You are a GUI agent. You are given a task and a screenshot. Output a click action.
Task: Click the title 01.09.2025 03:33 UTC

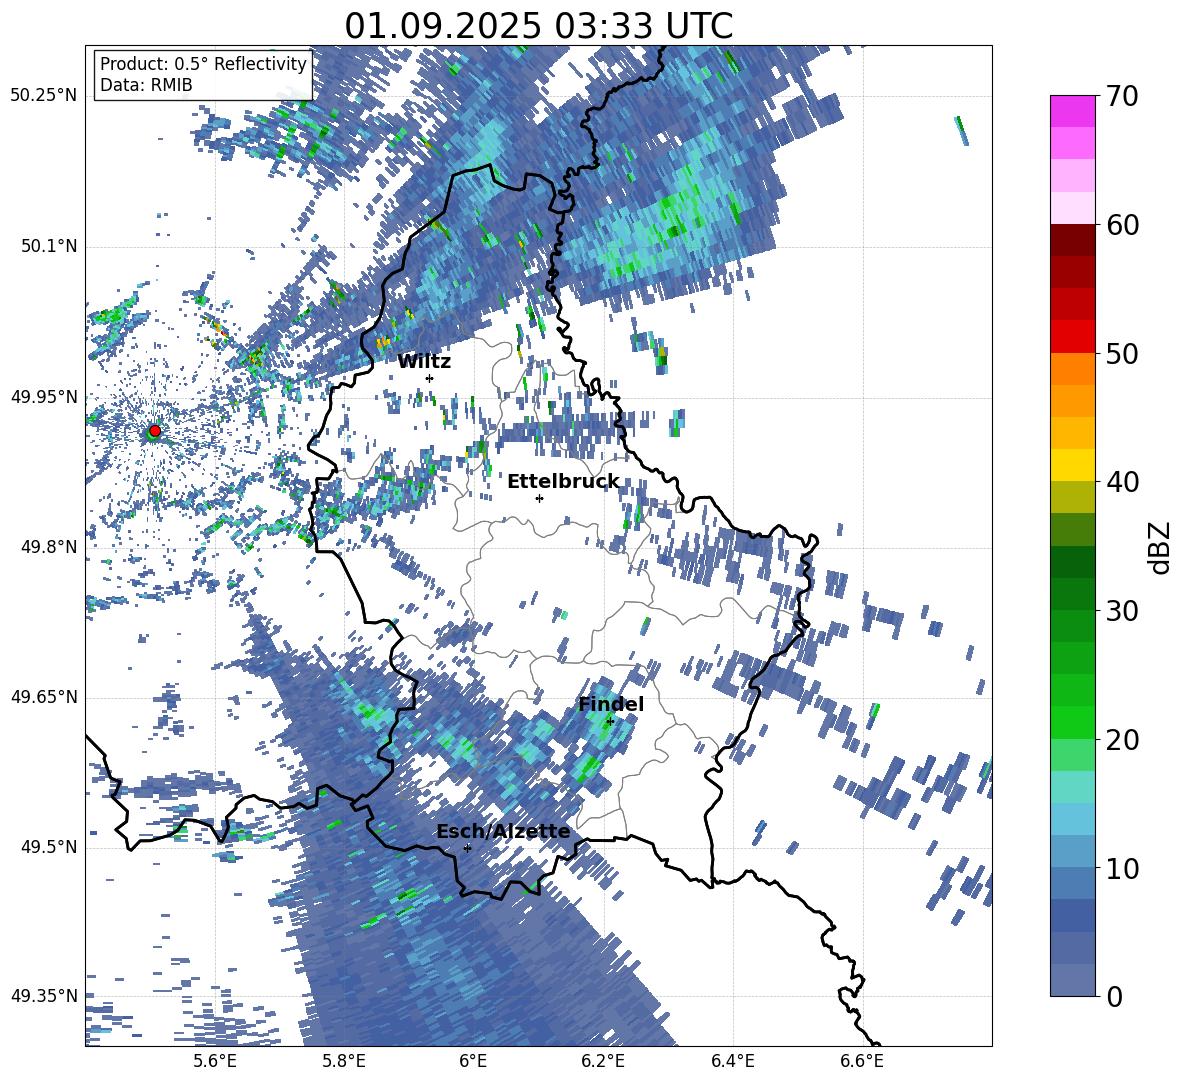pos(538,26)
